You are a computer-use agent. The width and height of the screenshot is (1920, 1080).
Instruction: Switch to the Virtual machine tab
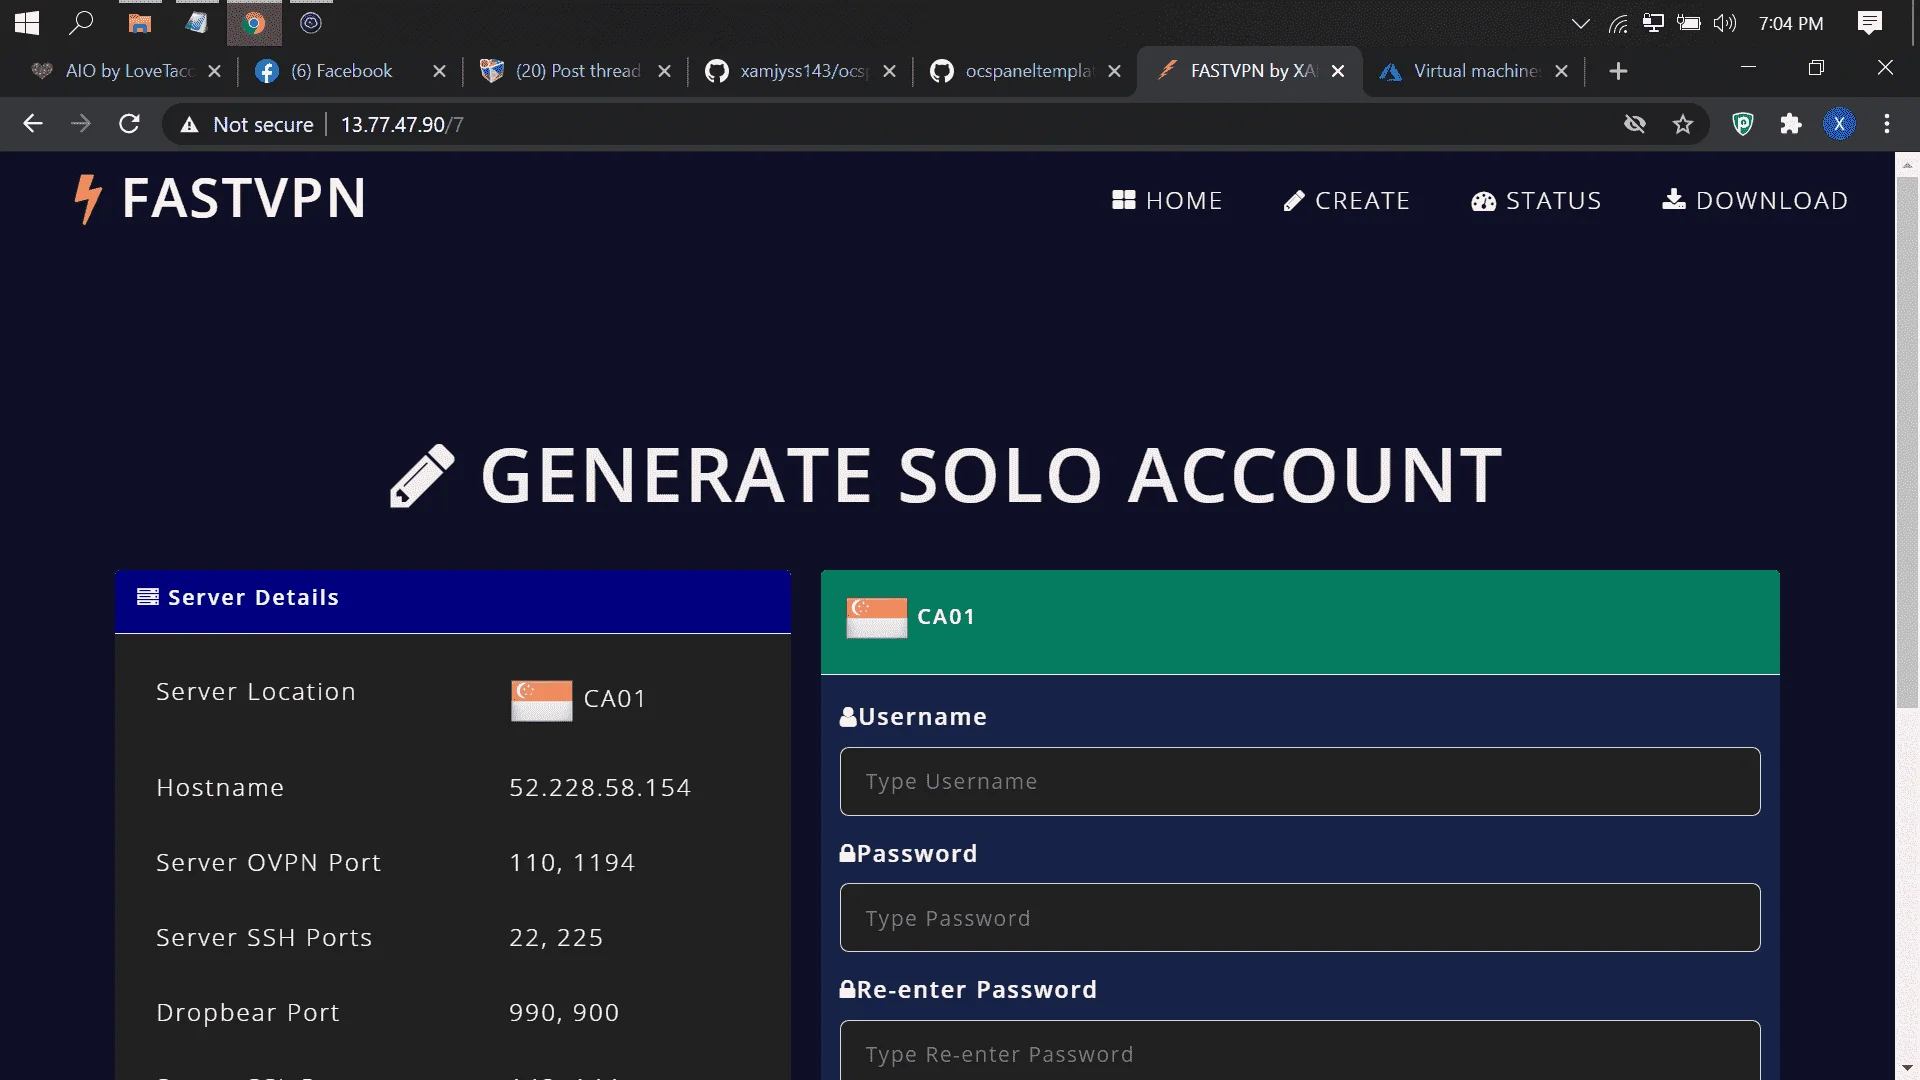[1462, 71]
